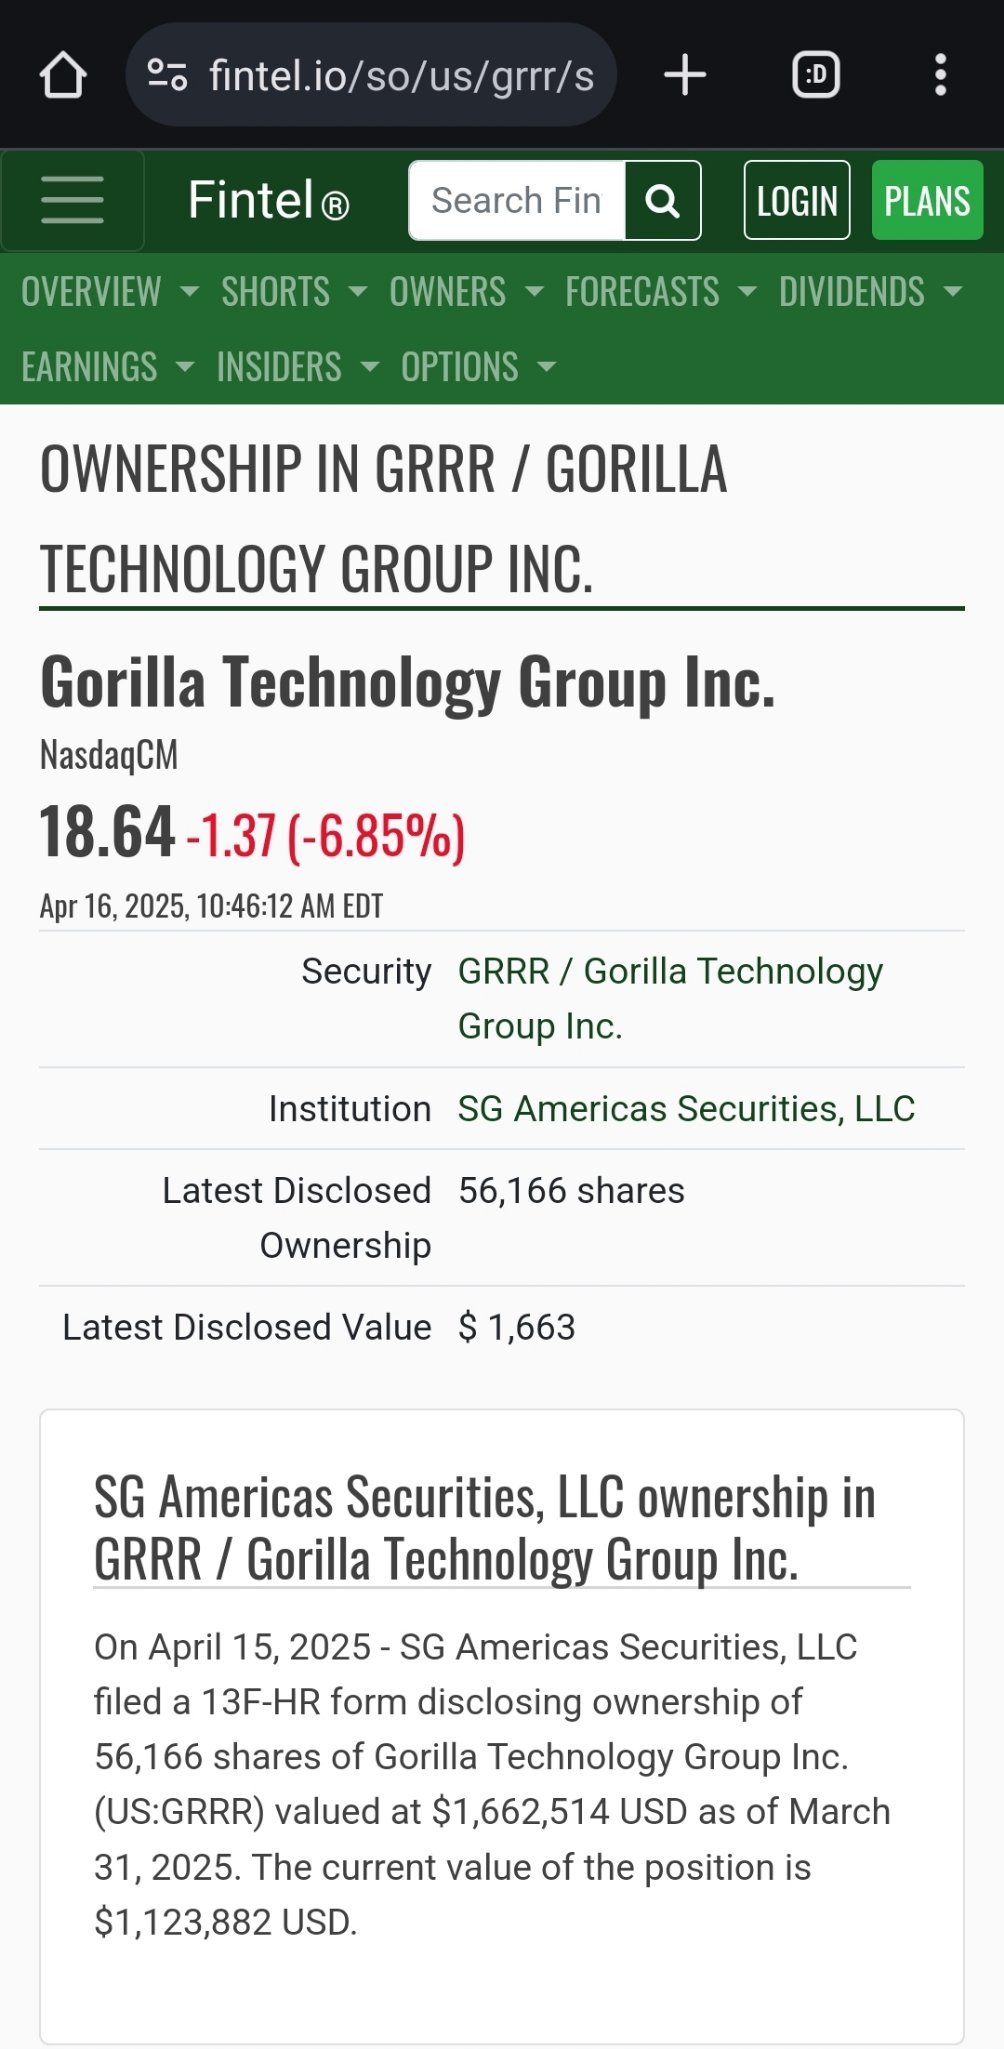Open the Options menu
Screen dimensions: 1004x2049
(x=477, y=367)
